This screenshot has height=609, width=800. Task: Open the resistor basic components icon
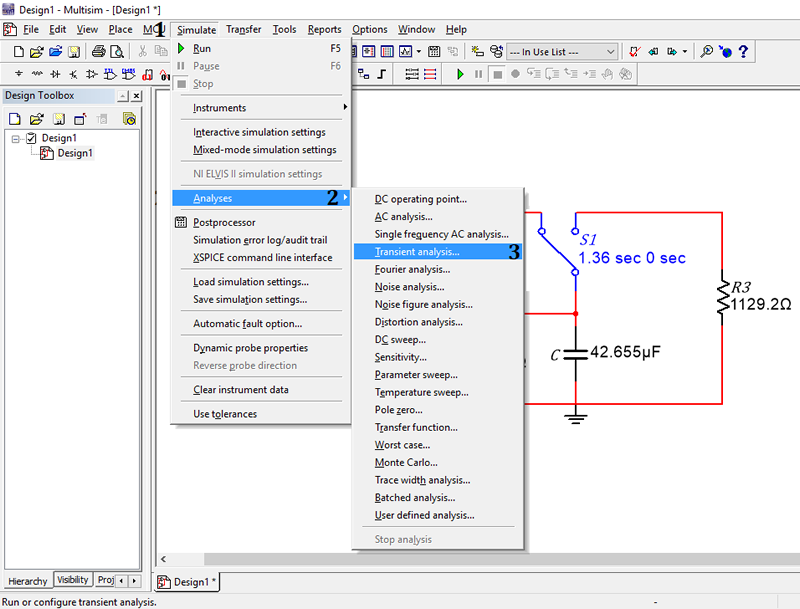click(x=37, y=74)
